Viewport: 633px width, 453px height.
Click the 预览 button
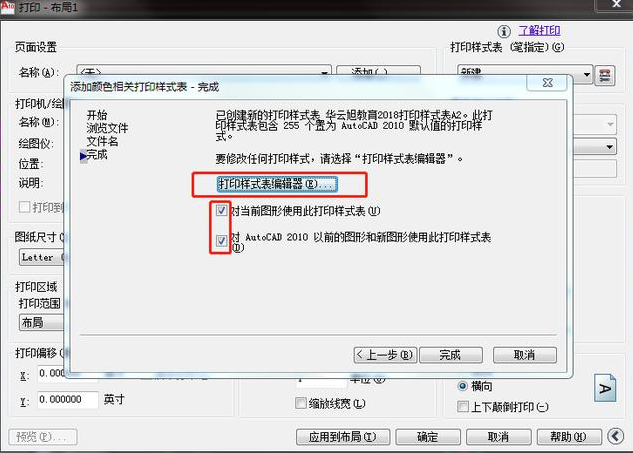coord(42,437)
